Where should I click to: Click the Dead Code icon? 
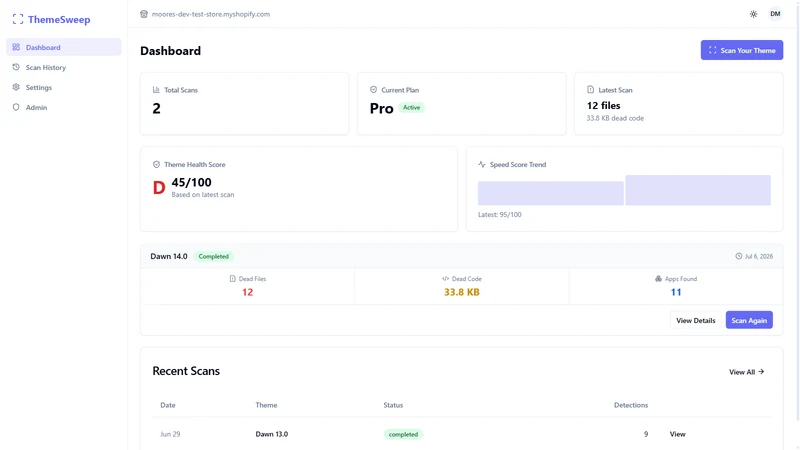tap(445, 279)
